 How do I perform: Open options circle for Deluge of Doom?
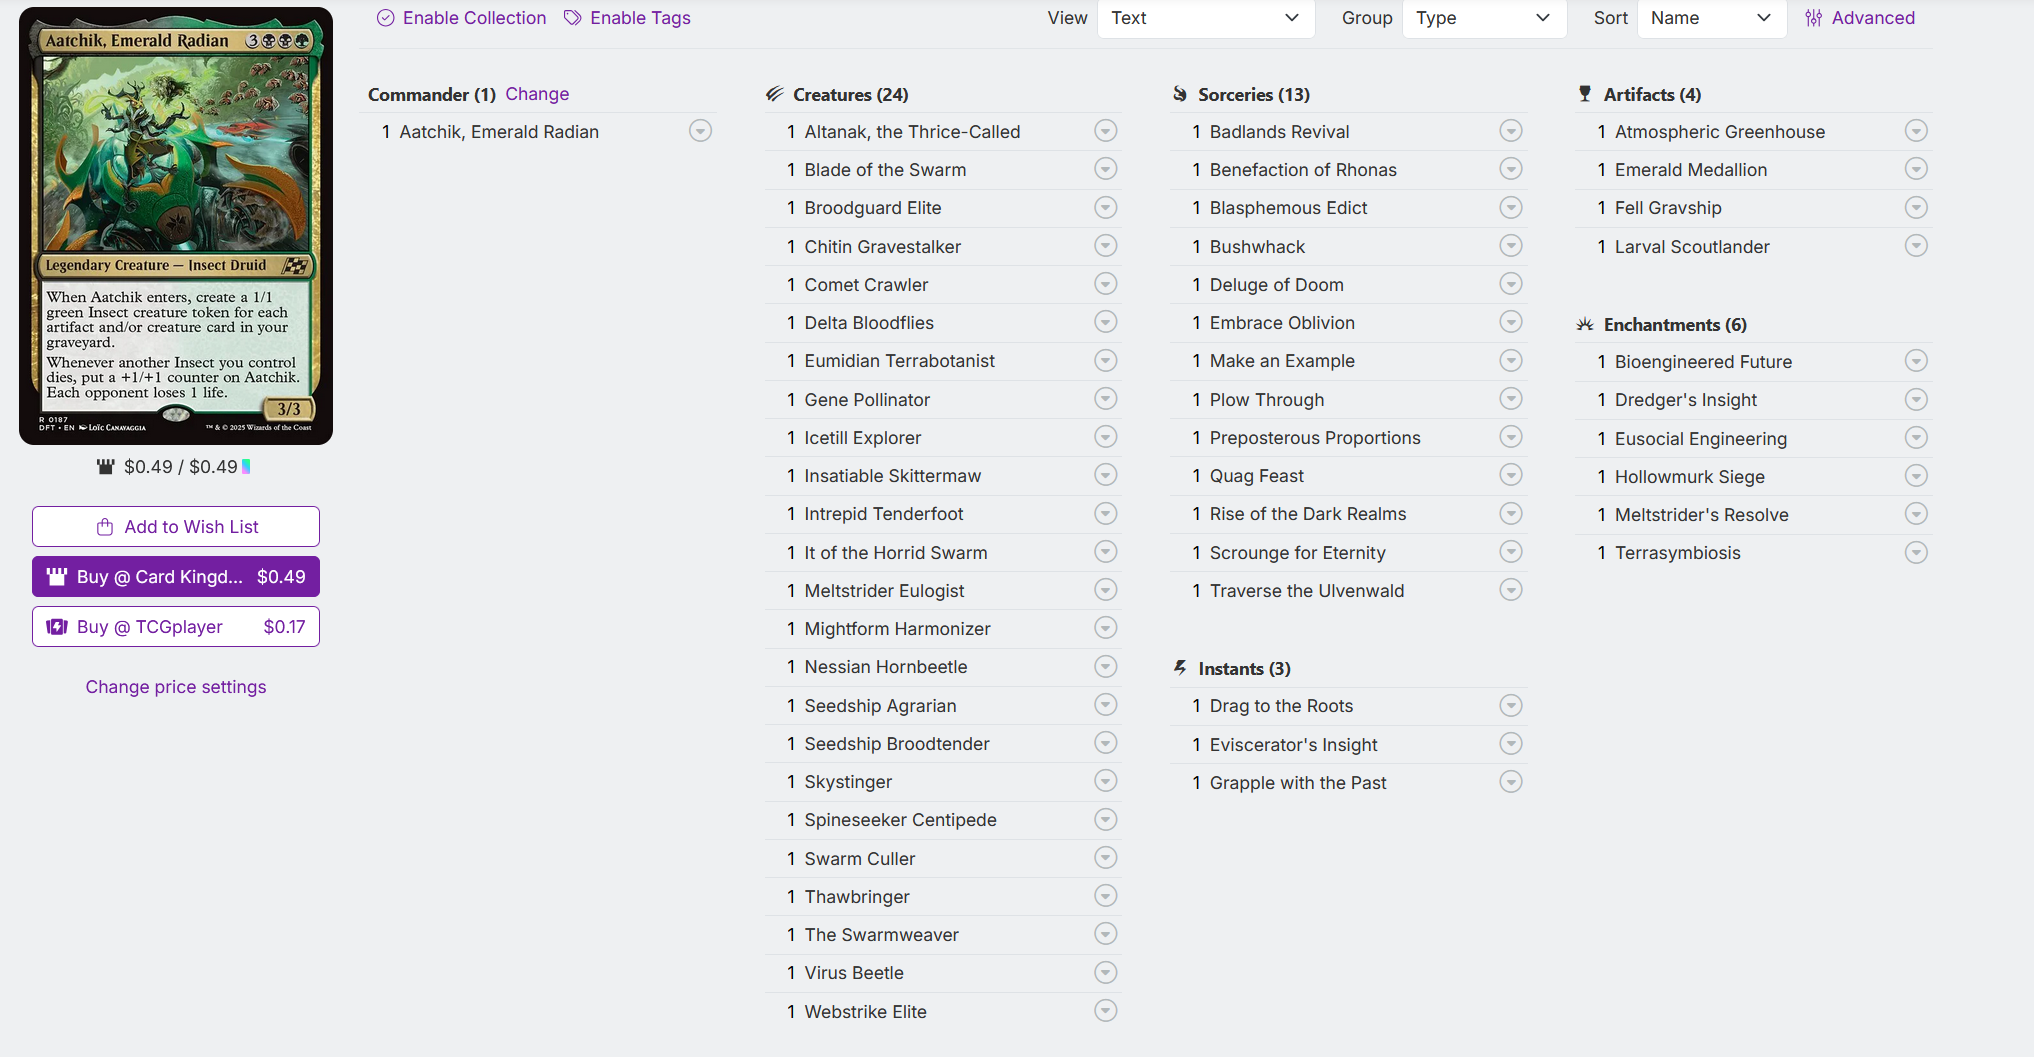pyautogui.click(x=1511, y=284)
